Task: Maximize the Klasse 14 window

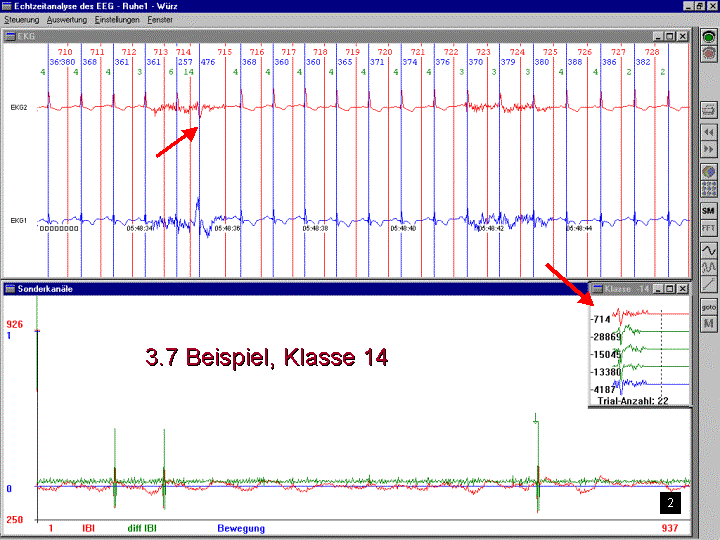Action: coord(669,288)
